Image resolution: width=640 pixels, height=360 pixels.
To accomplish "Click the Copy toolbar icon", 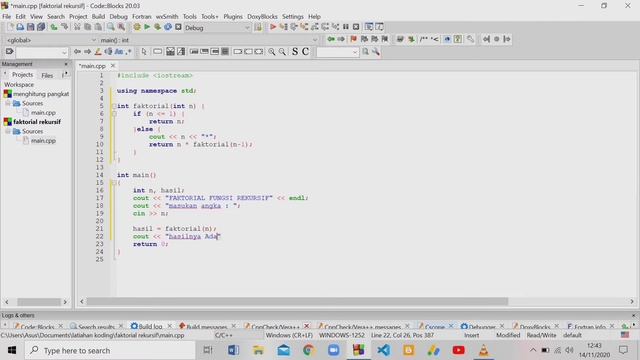I will (x=87, y=27).
